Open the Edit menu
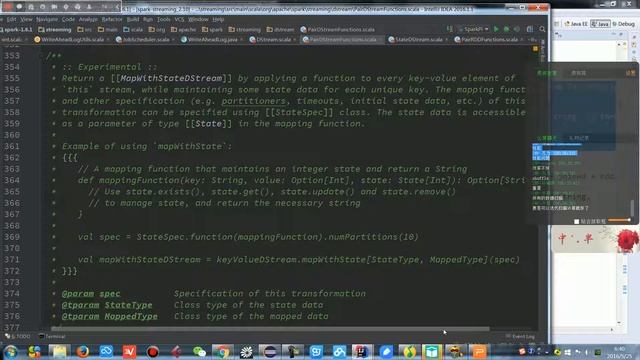640x360 pixels. [x=11, y=19]
